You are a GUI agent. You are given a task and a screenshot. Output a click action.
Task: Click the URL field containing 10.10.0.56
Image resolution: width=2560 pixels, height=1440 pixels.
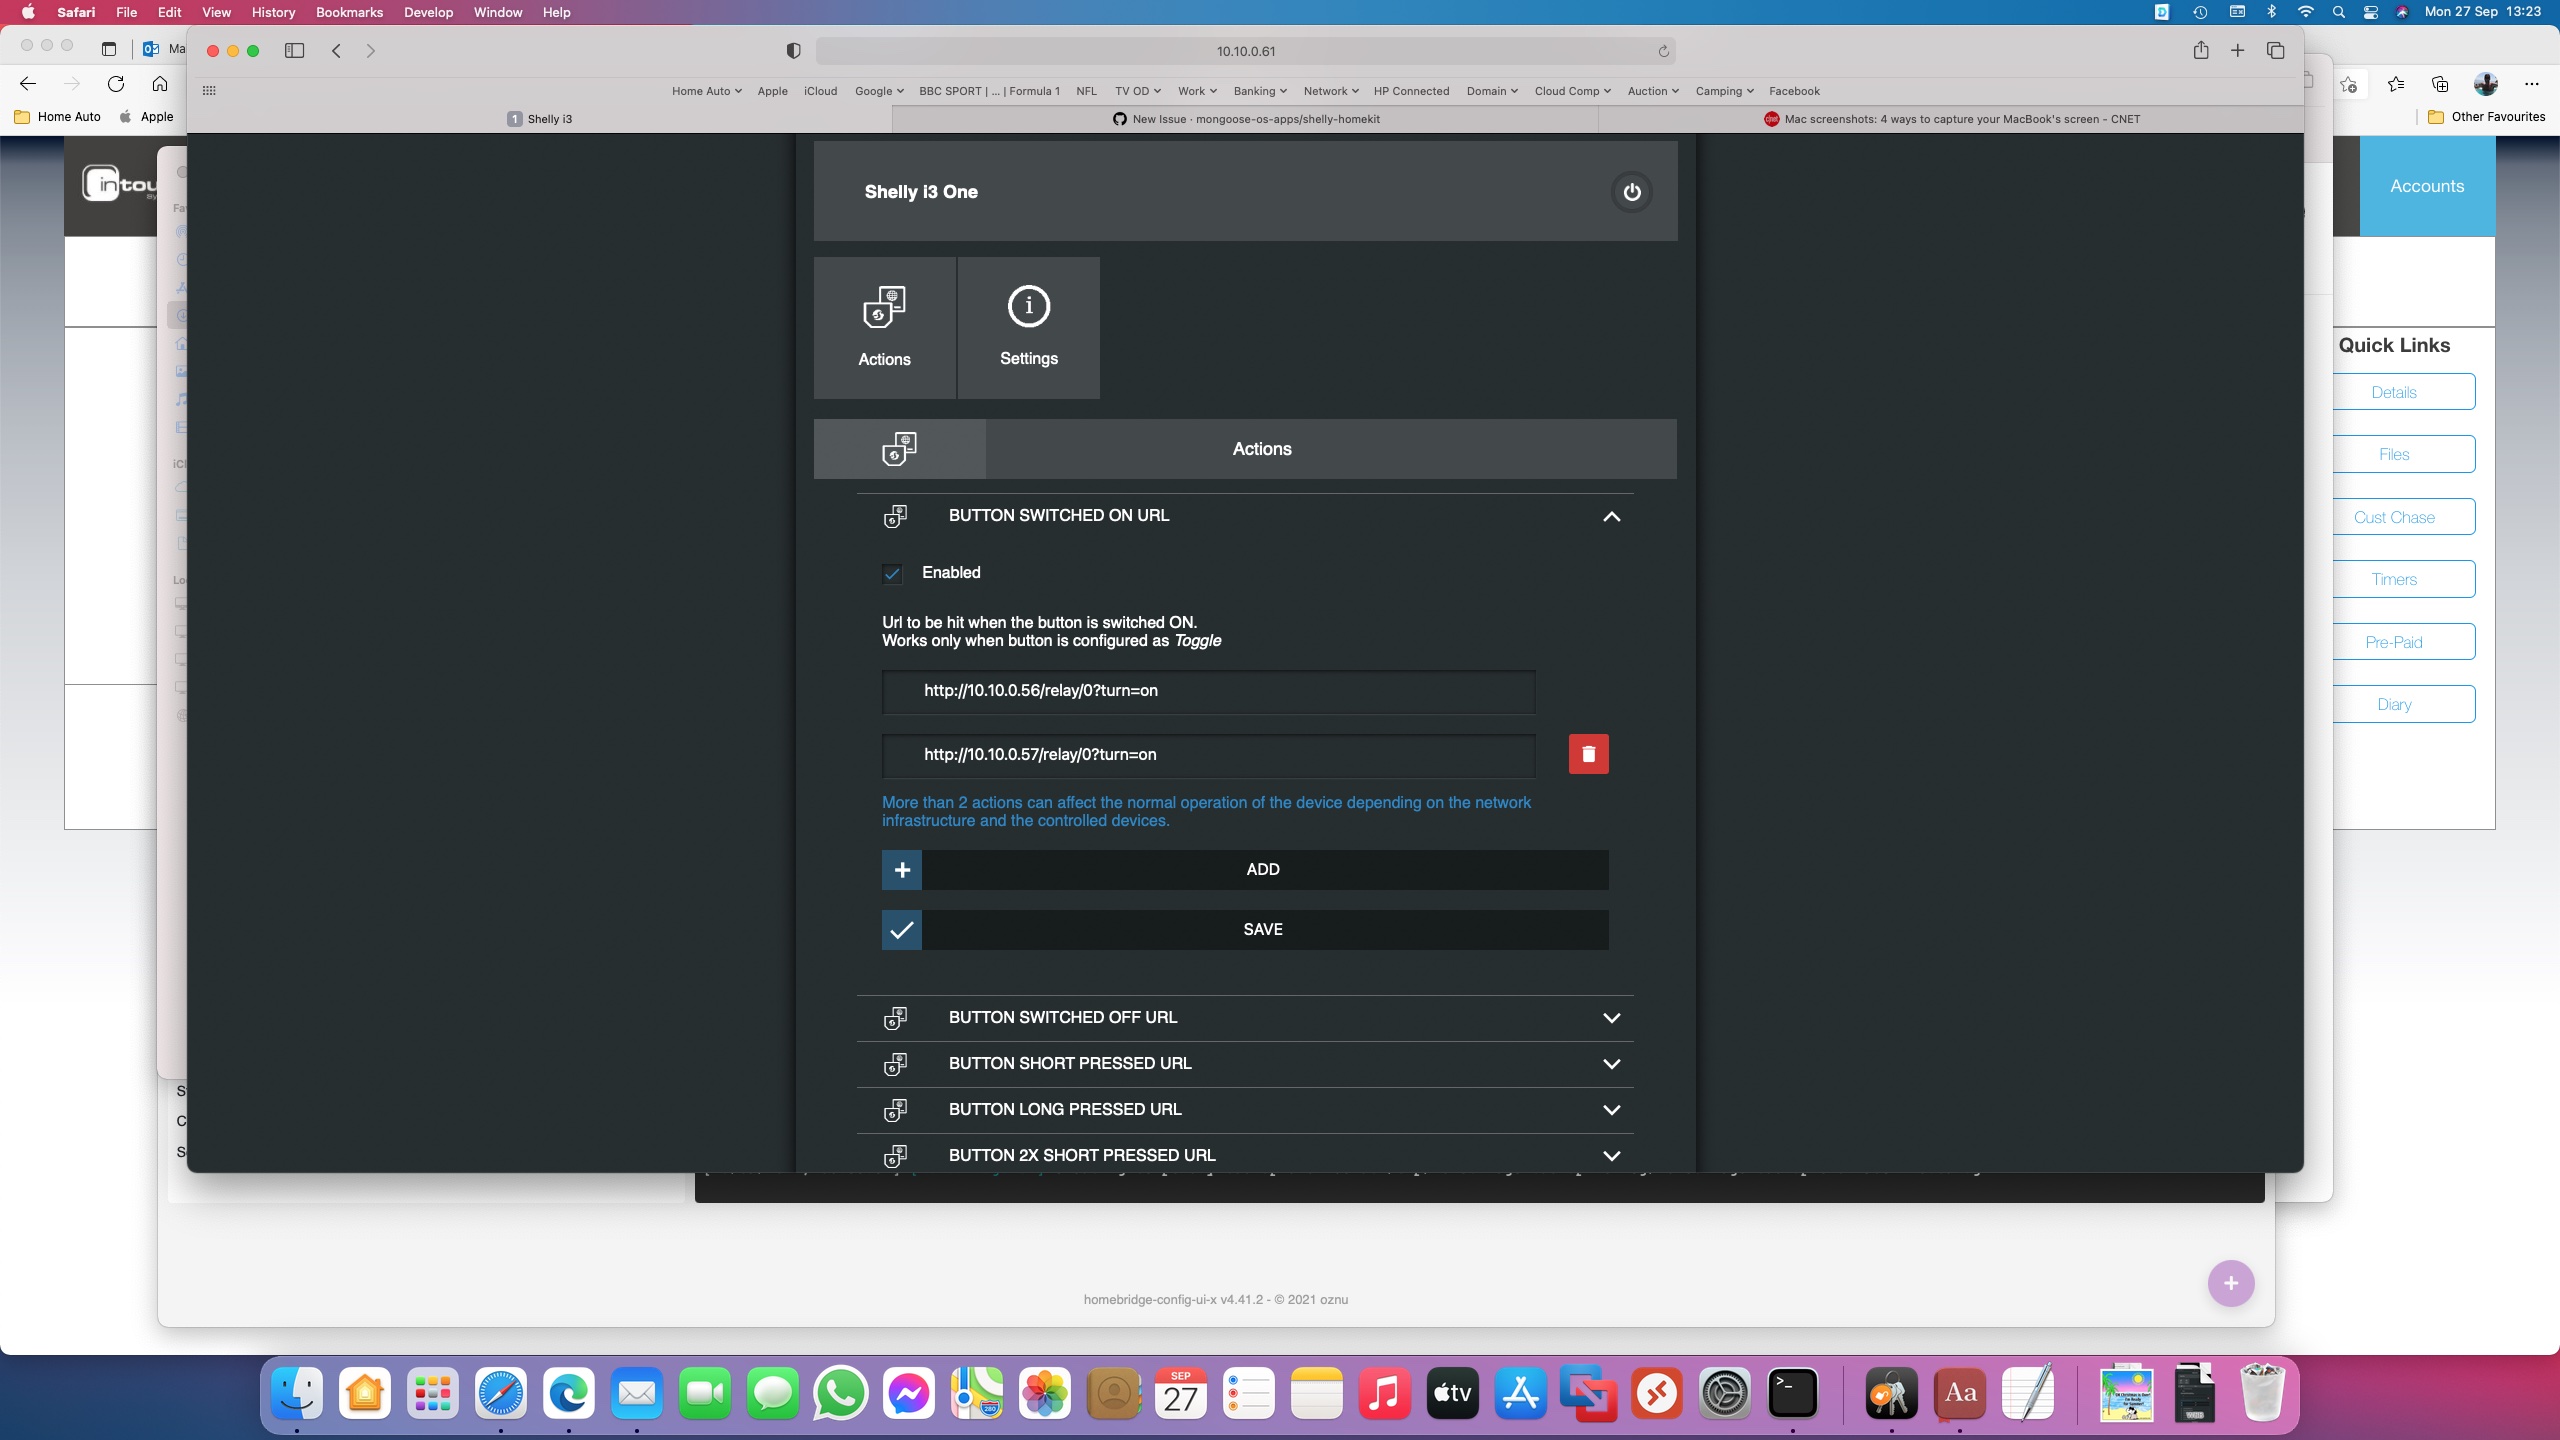tap(1206, 691)
